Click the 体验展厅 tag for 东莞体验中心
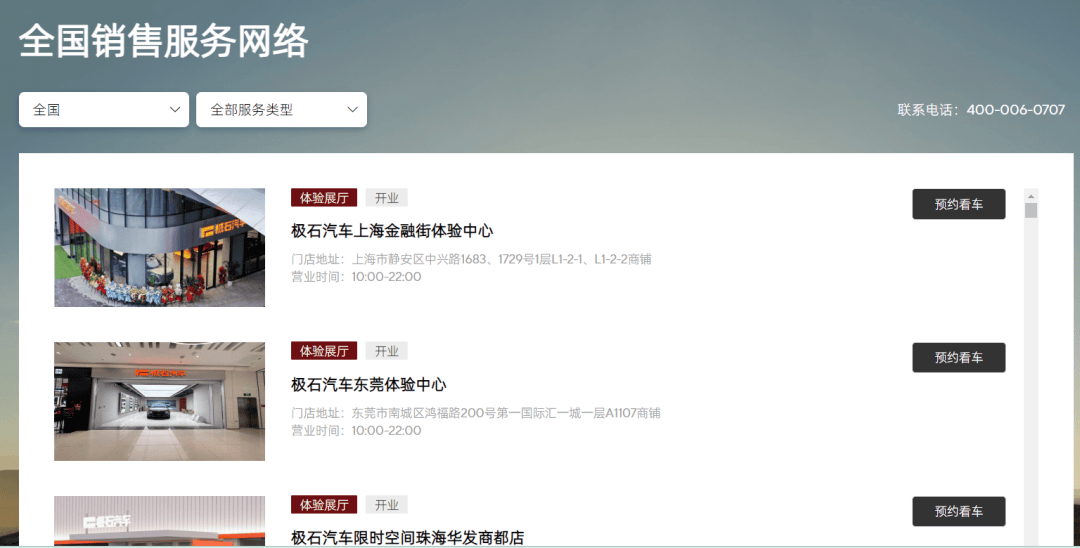The image size is (1080, 548). pyautogui.click(x=324, y=351)
